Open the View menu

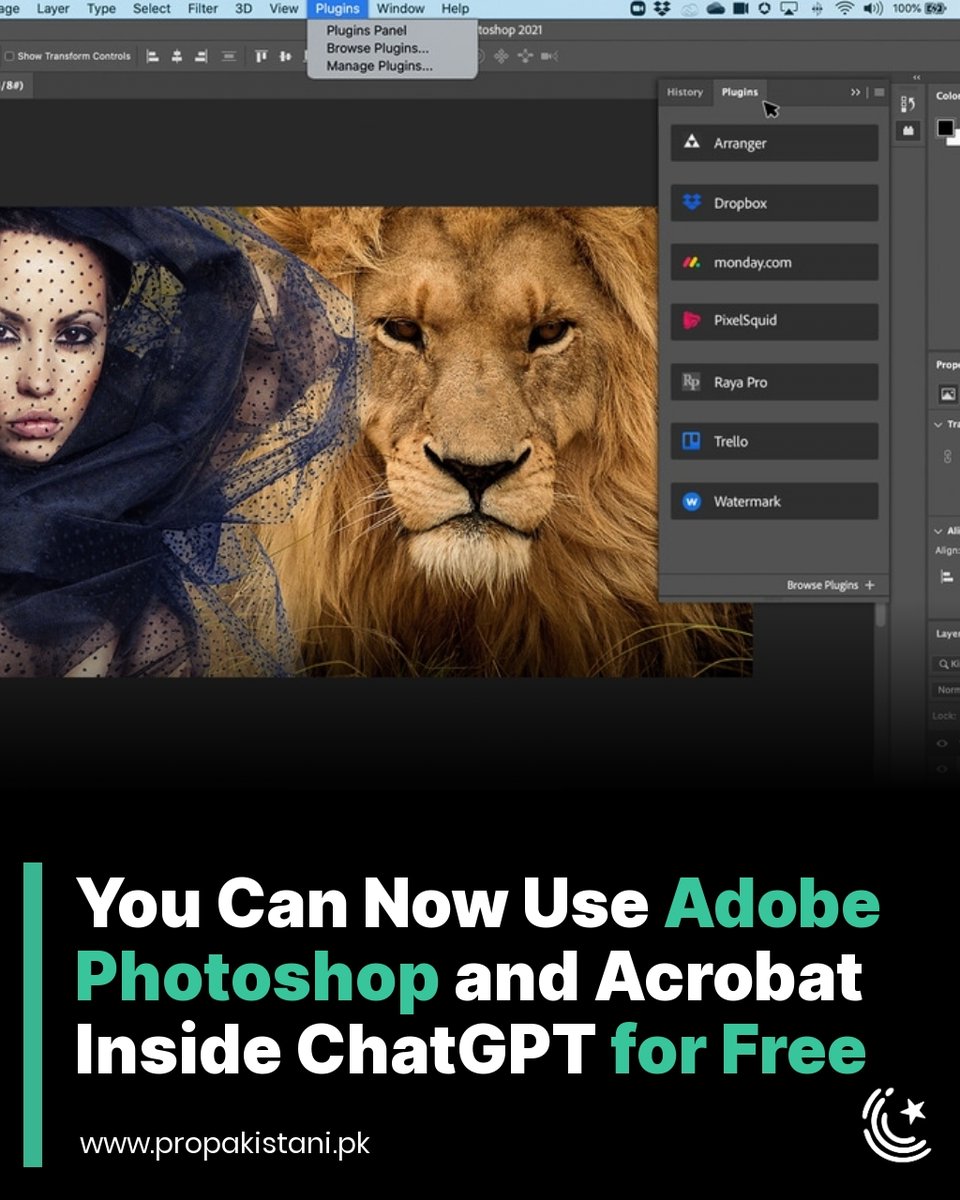click(284, 8)
